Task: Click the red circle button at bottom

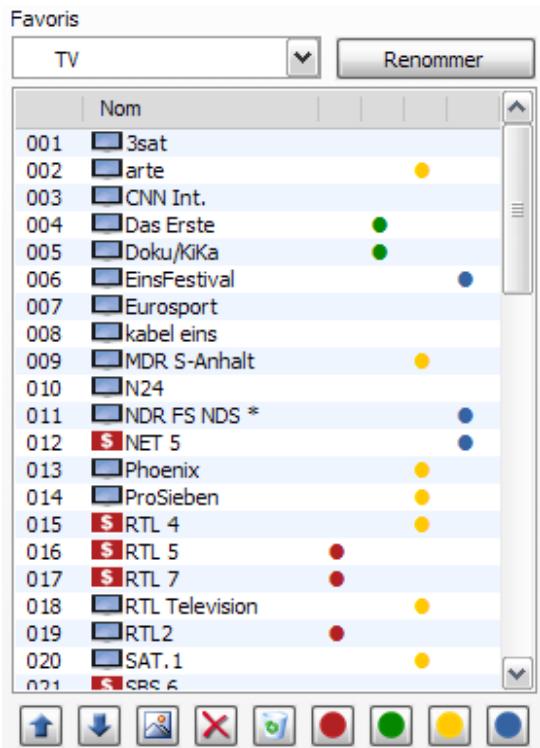Action: point(333,726)
